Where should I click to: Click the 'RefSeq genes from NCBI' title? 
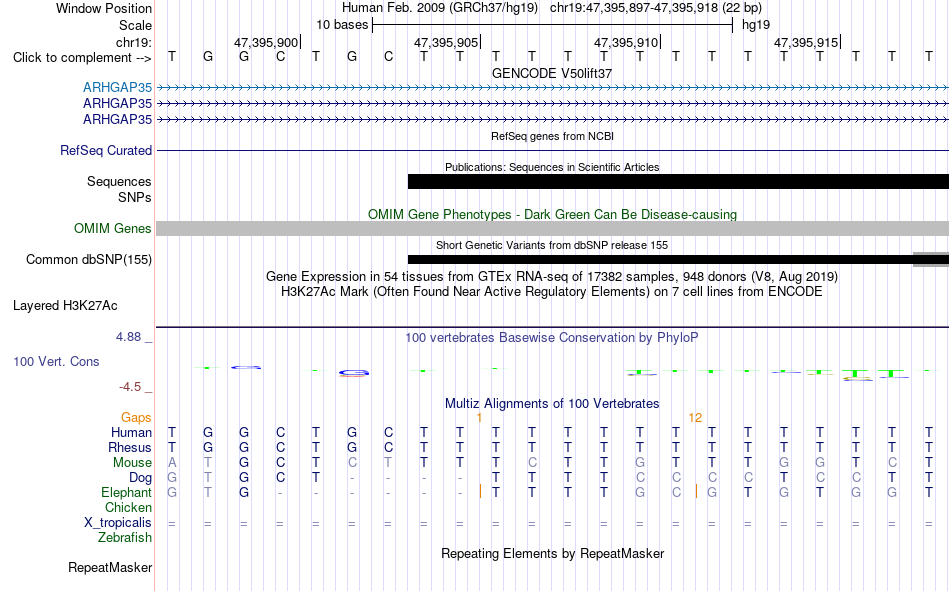pyautogui.click(x=552, y=136)
